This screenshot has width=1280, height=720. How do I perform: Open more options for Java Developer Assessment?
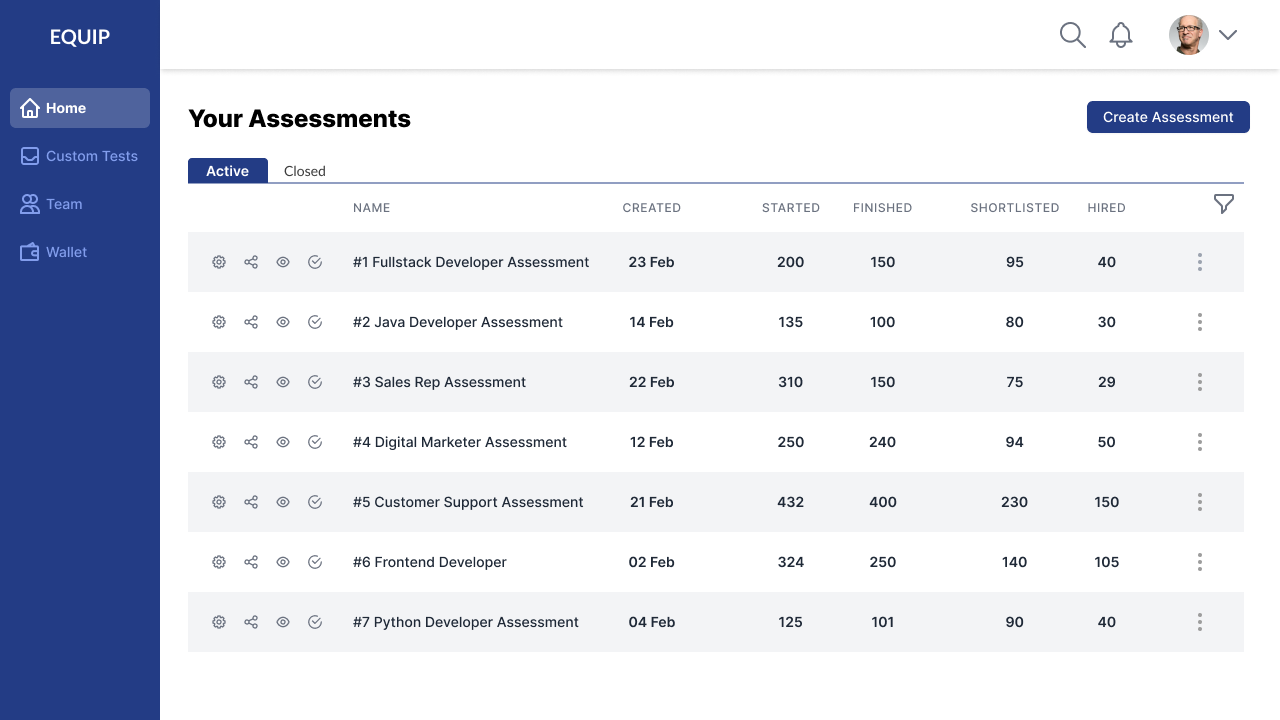tap(1199, 322)
